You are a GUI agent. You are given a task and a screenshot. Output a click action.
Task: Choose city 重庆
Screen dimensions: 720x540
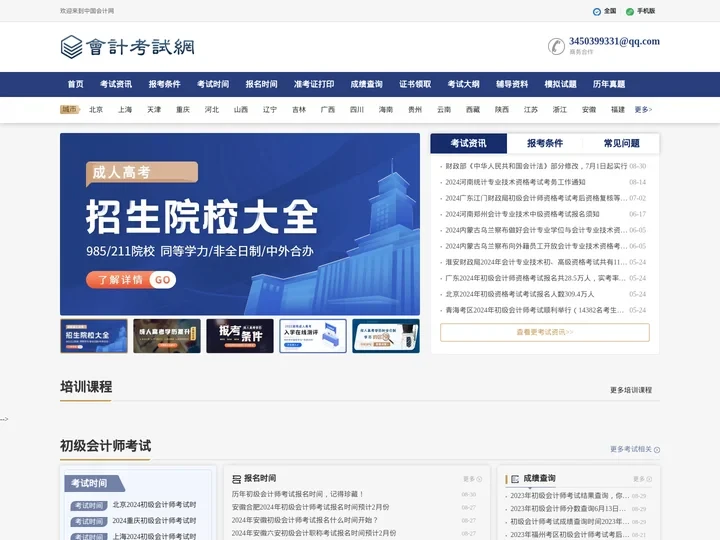tap(183, 109)
